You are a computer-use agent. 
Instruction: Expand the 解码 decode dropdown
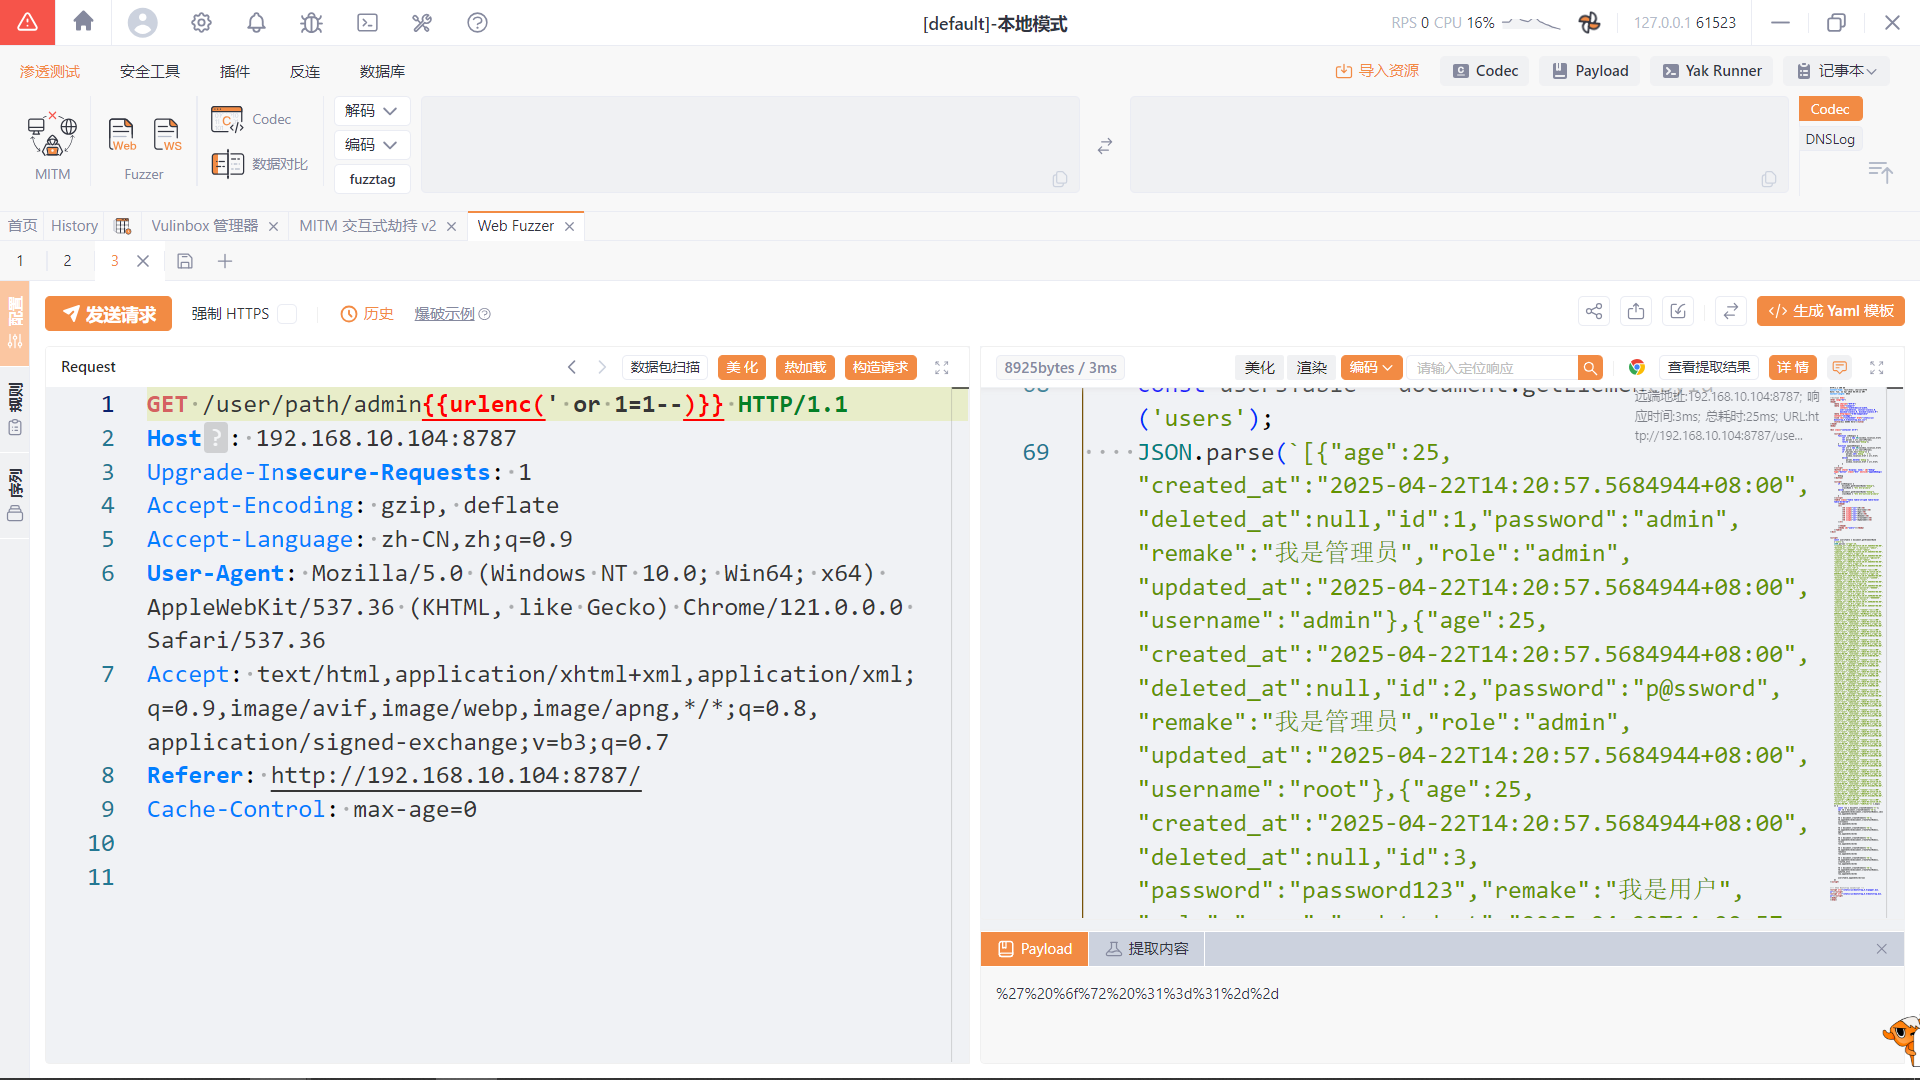(x=371, y=111)
